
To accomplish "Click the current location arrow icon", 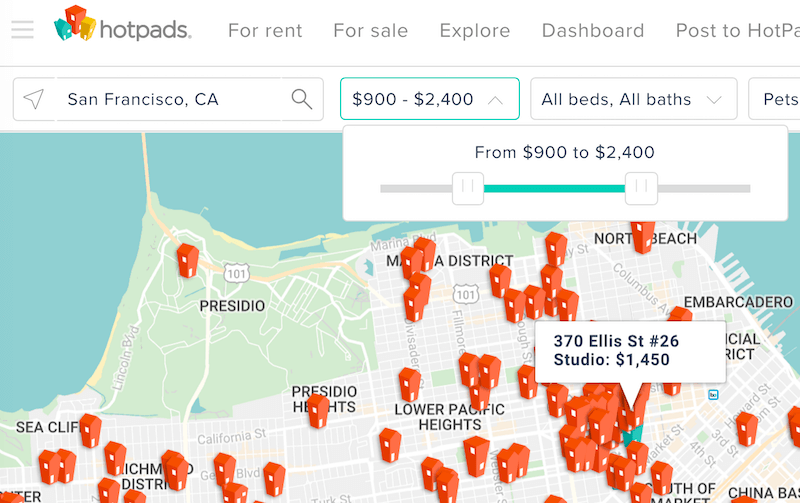I will (34, 99).
